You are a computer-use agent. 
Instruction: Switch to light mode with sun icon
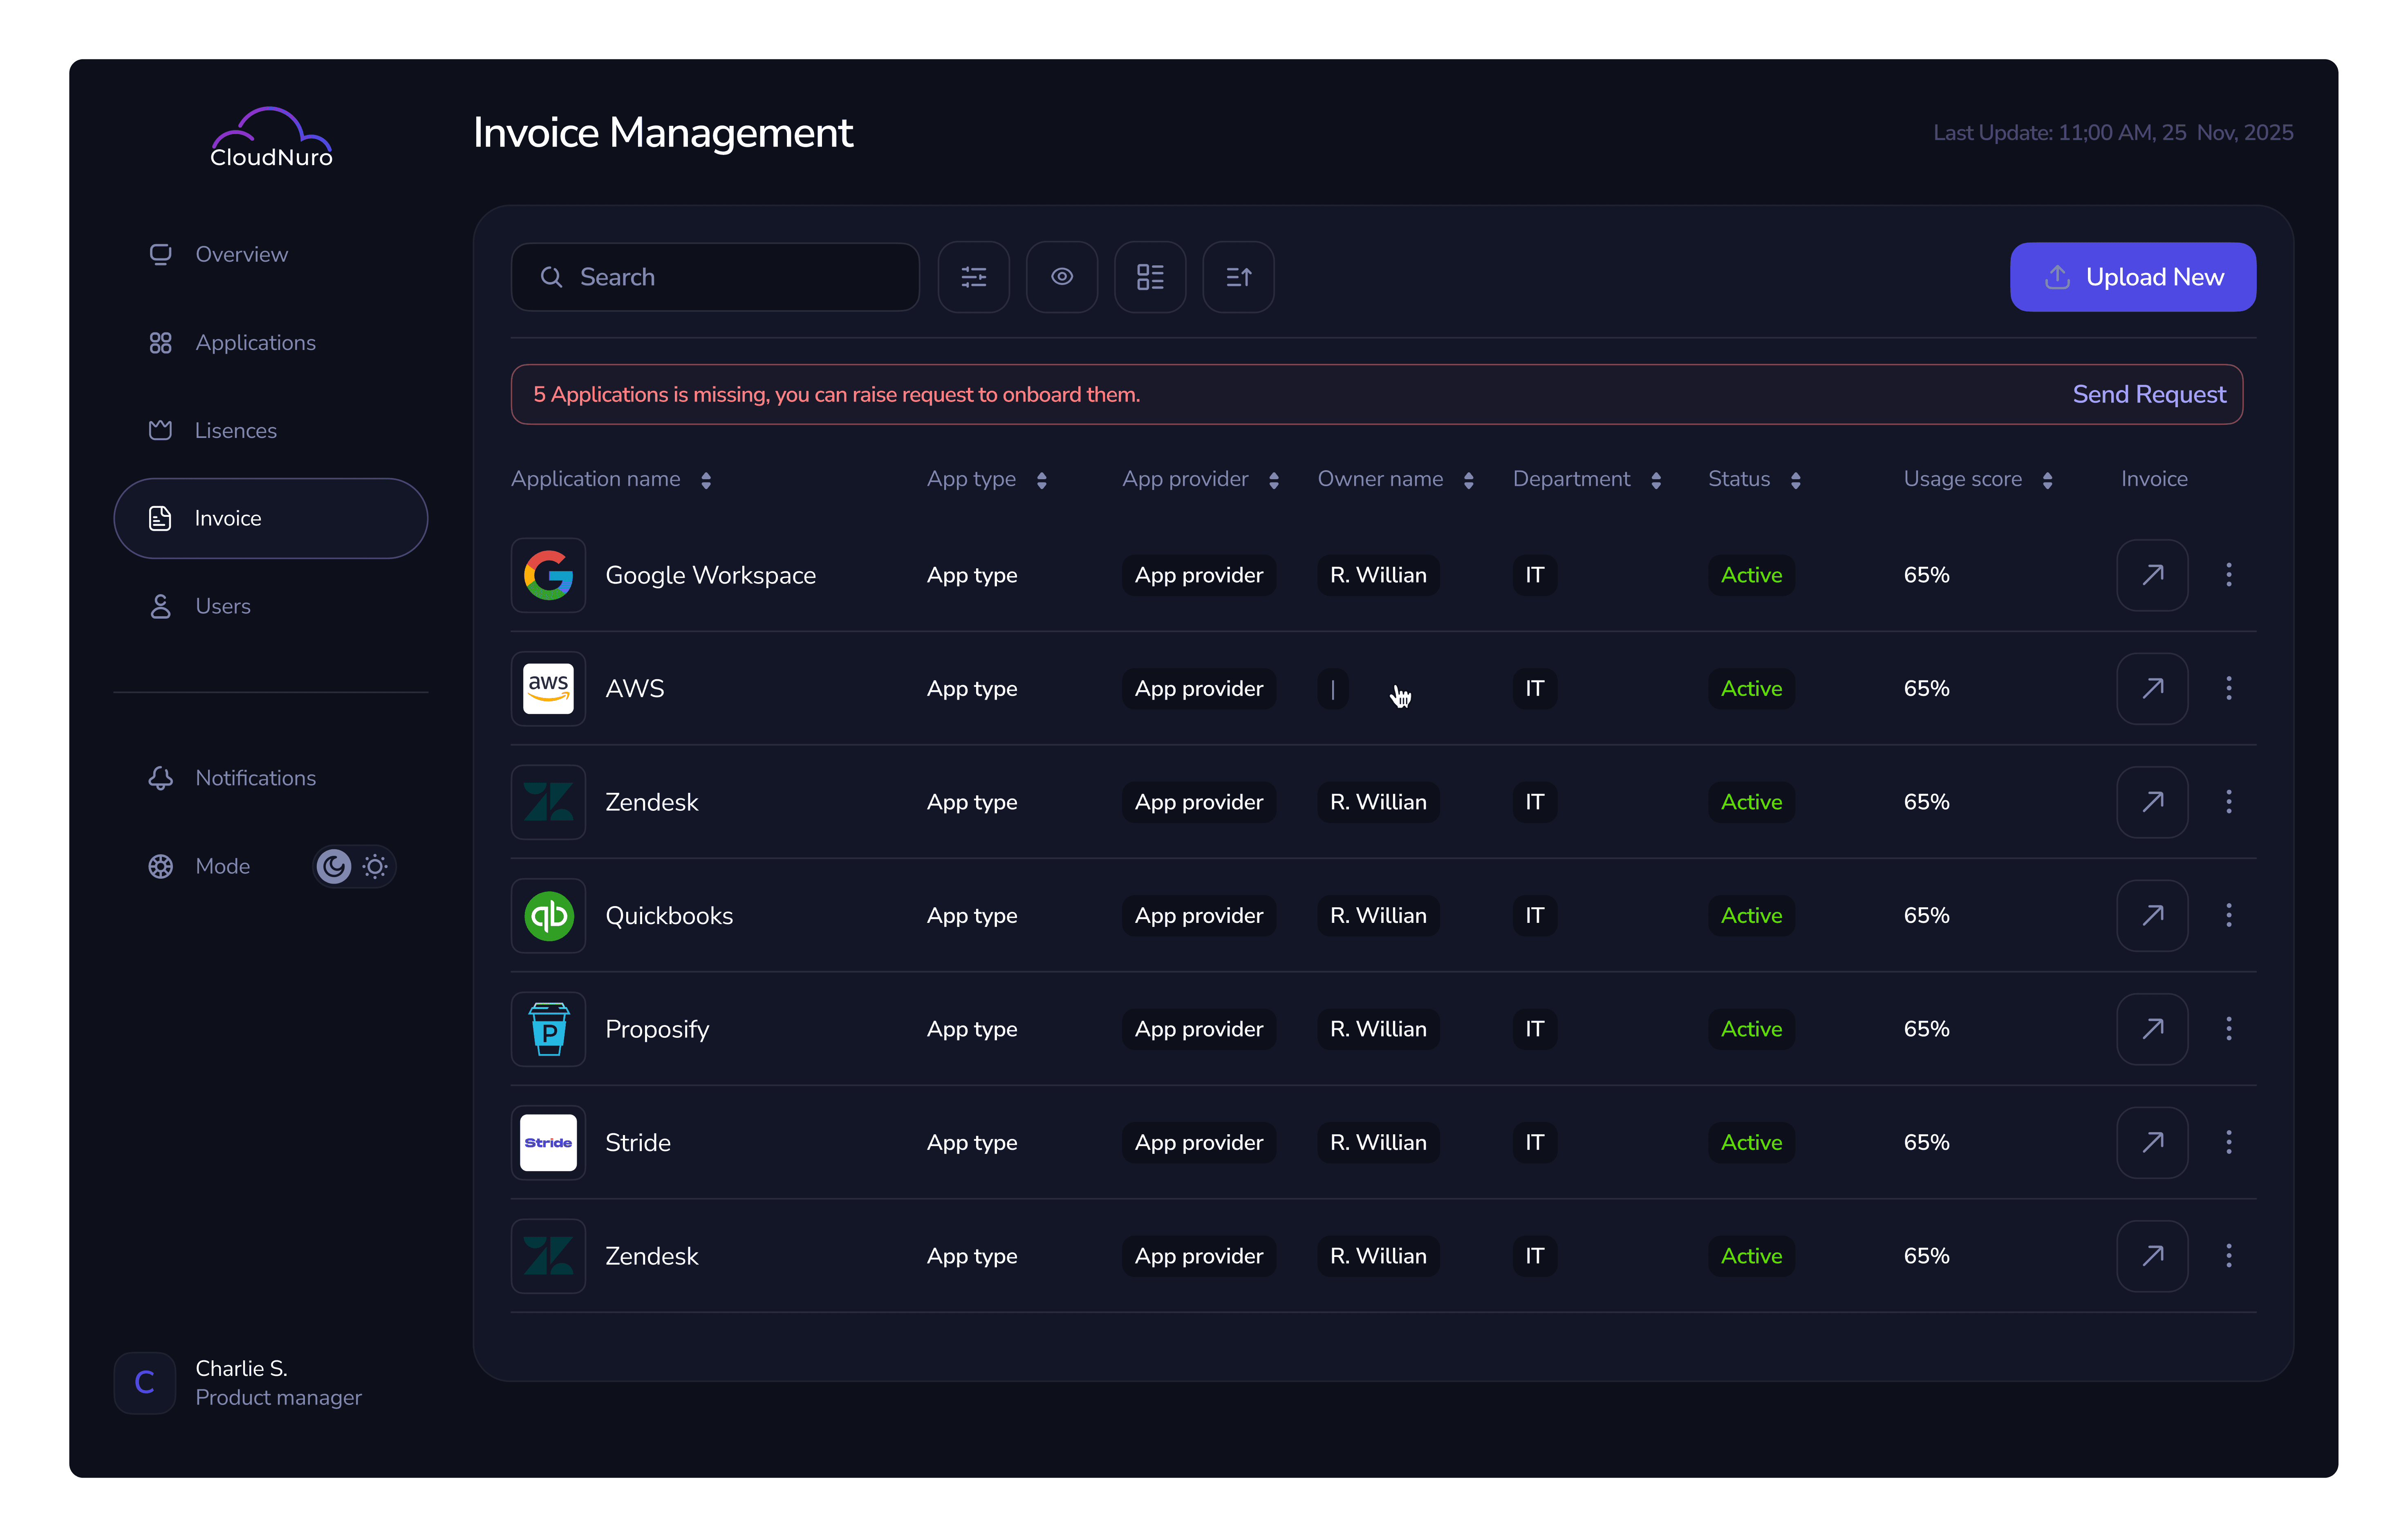coord(375,866)
